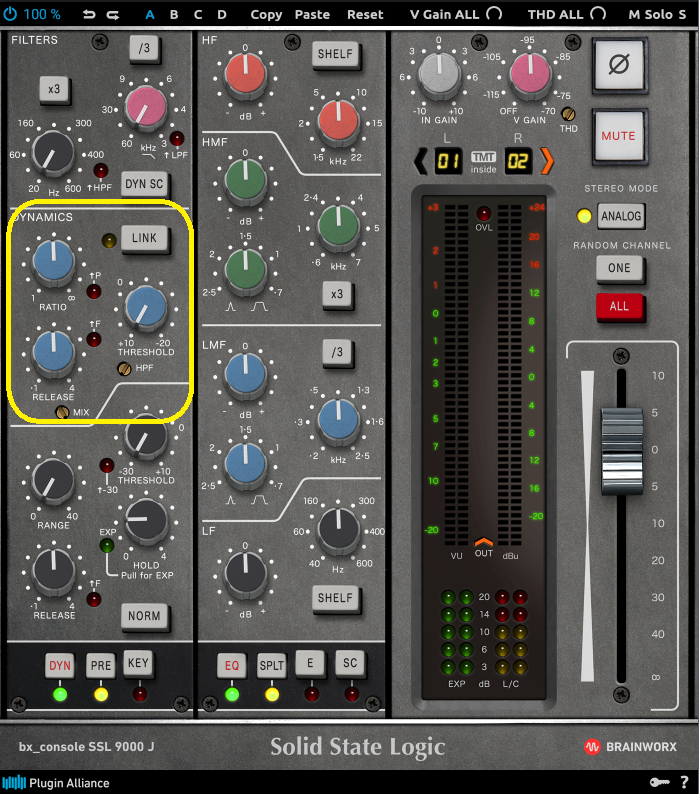
Task: Click the 100 % scale value
Action: (x=42, y=14)
